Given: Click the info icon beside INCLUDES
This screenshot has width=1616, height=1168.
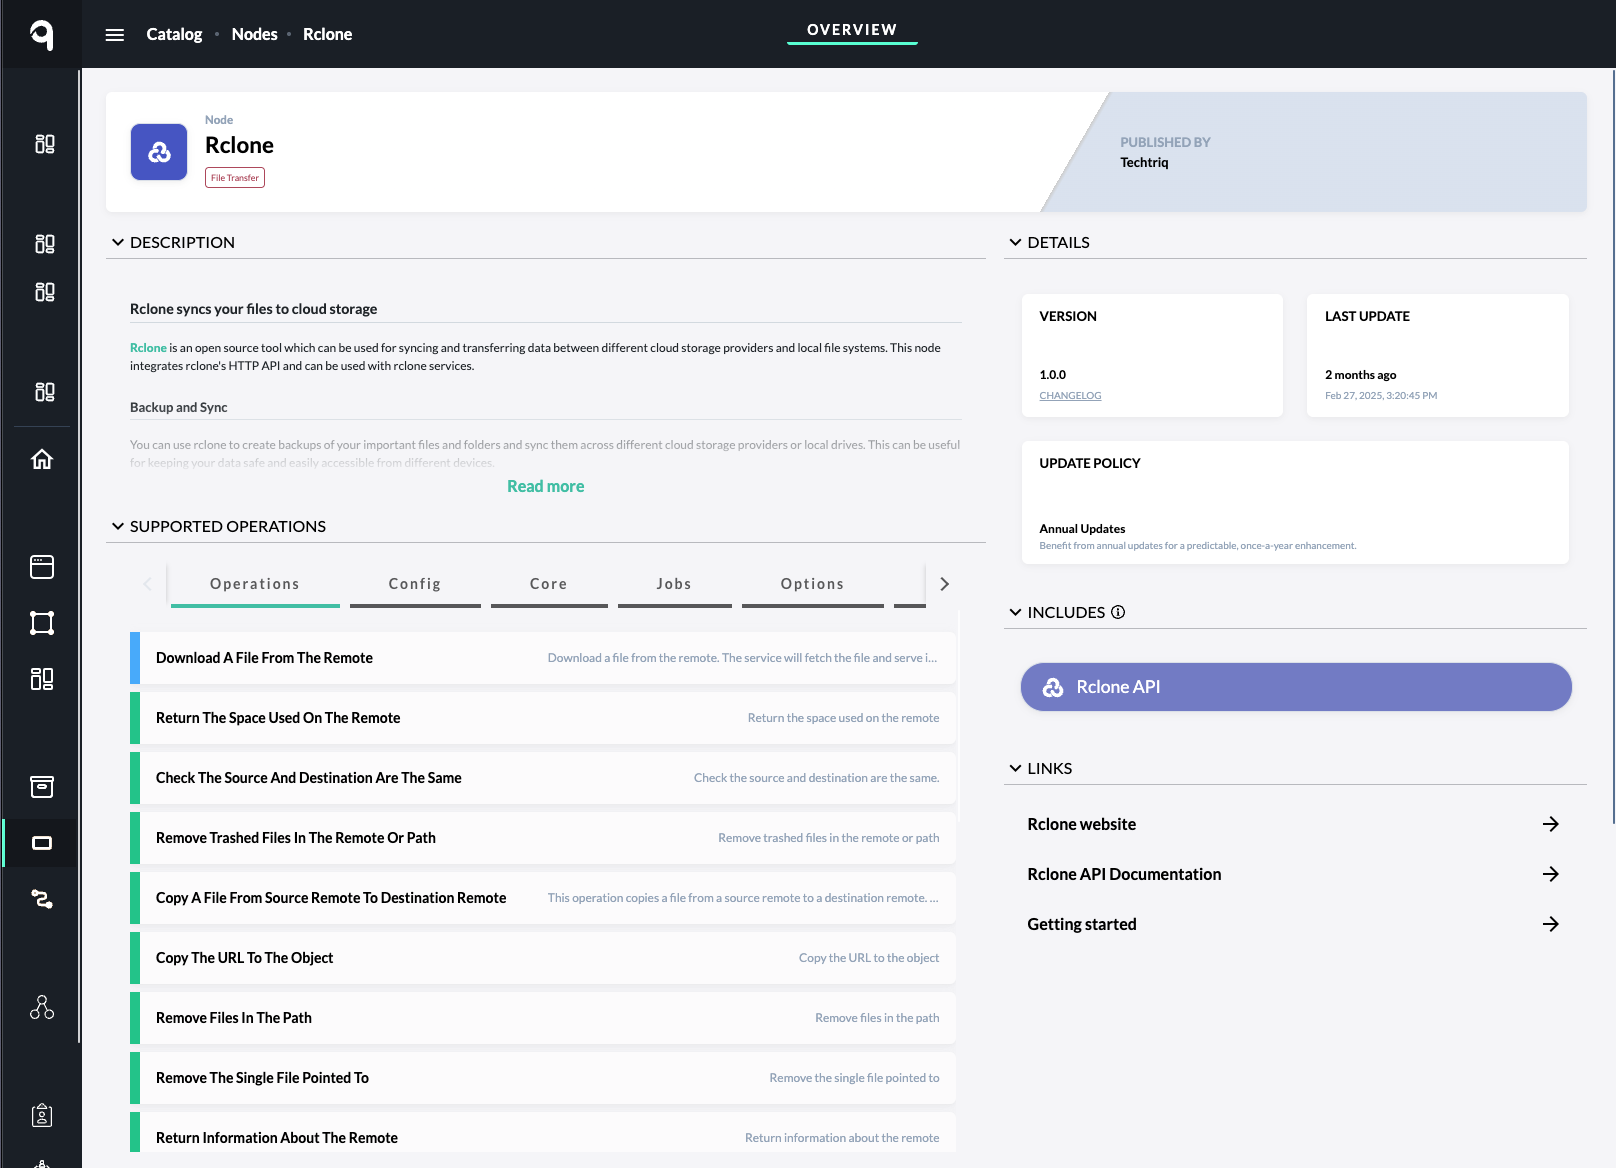Looking at the screenshot, I should pos(1118,612).
